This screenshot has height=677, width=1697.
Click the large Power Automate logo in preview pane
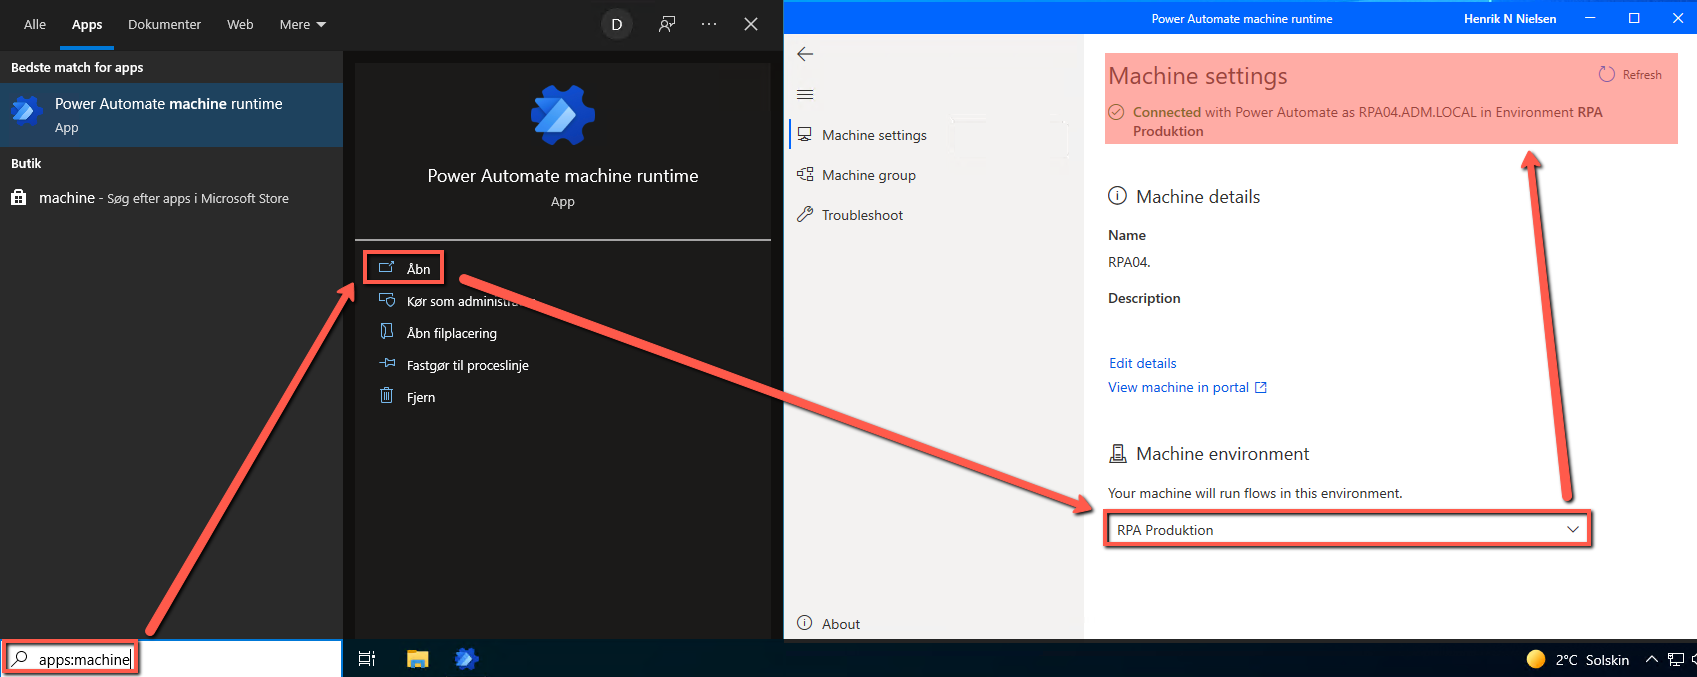[562, 115]
